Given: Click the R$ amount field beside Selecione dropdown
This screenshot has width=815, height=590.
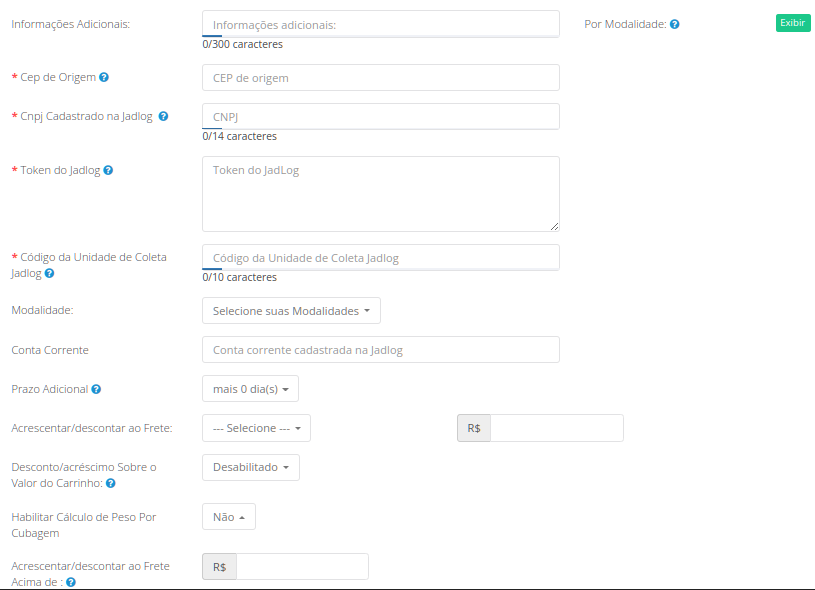Looking at the screenshot, I should [x=556, y=428].
